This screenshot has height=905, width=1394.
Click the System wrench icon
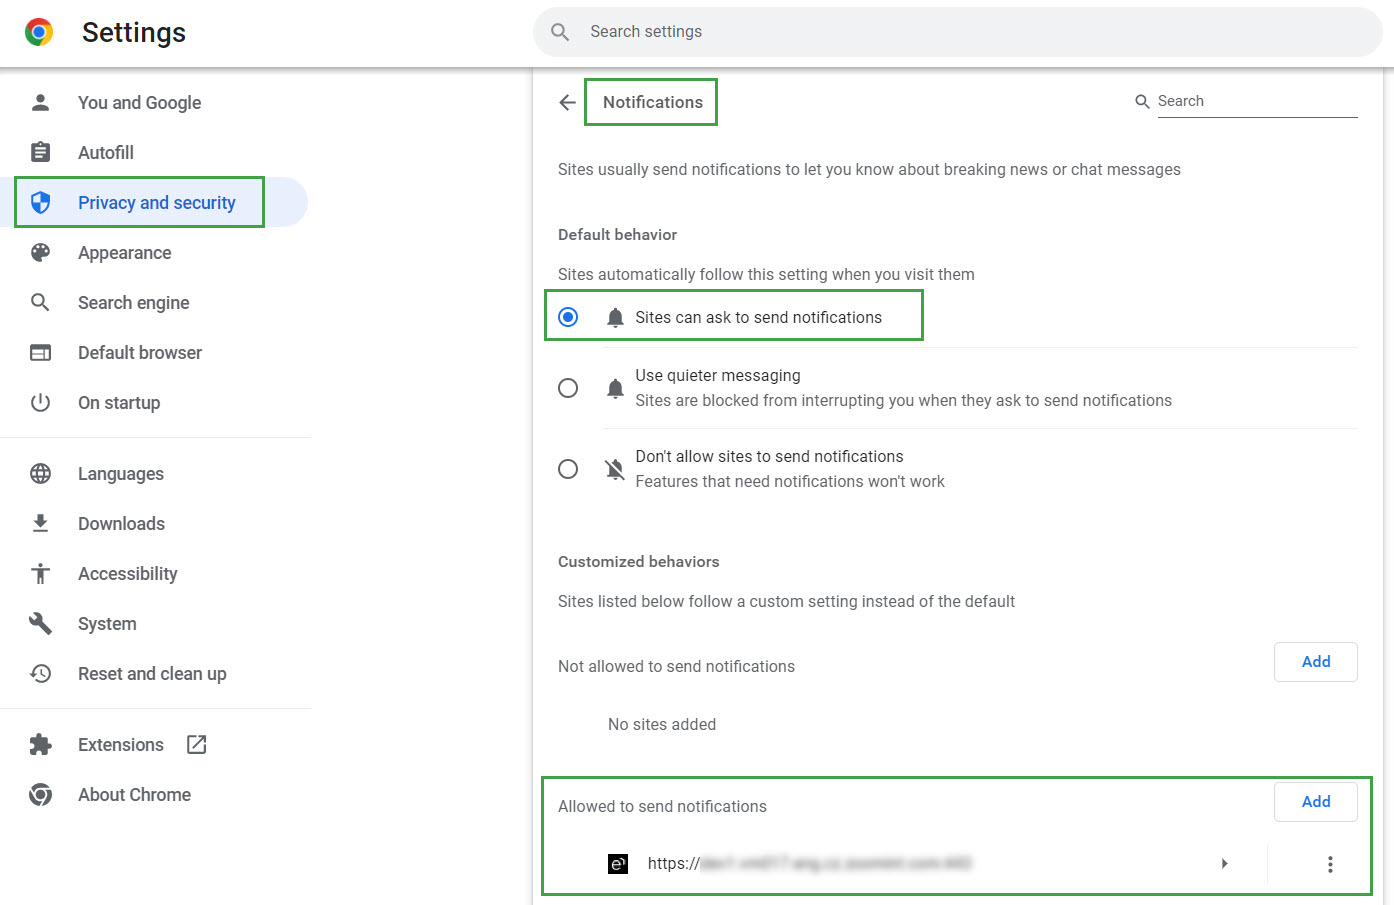[40, 624]
